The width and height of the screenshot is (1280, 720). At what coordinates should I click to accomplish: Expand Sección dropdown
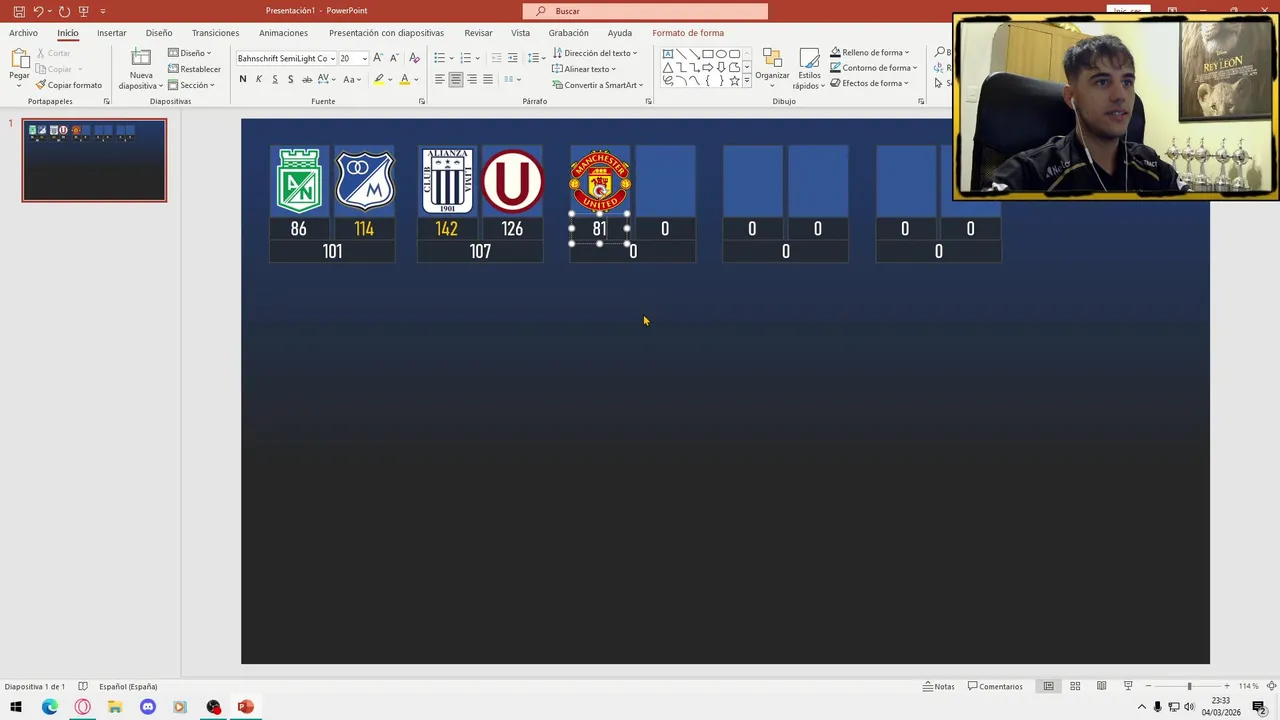coord(191,85)
